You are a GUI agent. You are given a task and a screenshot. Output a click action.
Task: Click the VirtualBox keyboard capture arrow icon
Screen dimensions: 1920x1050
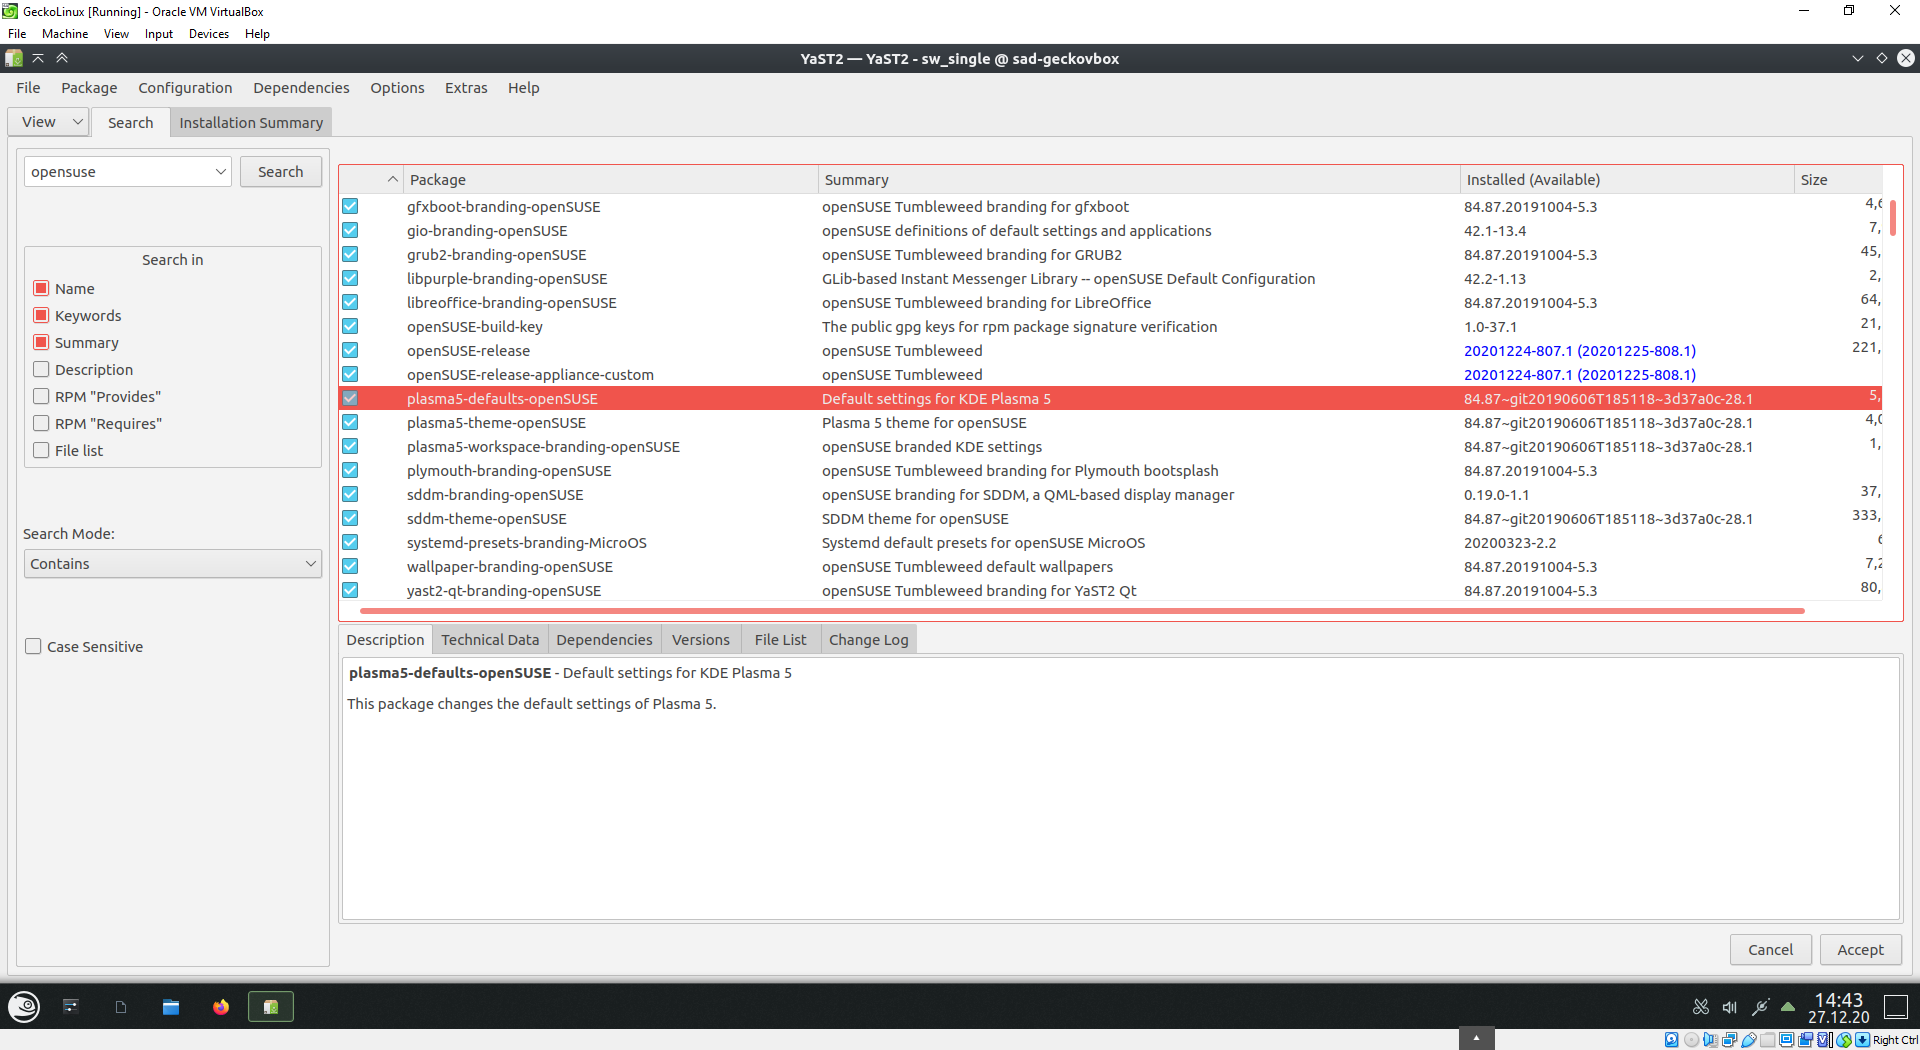point(1862,1040)
